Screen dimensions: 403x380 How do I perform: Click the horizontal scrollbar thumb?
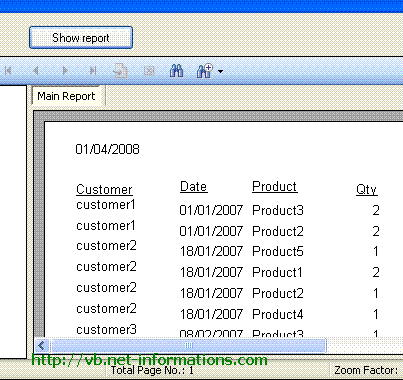[x=188, y=345]
